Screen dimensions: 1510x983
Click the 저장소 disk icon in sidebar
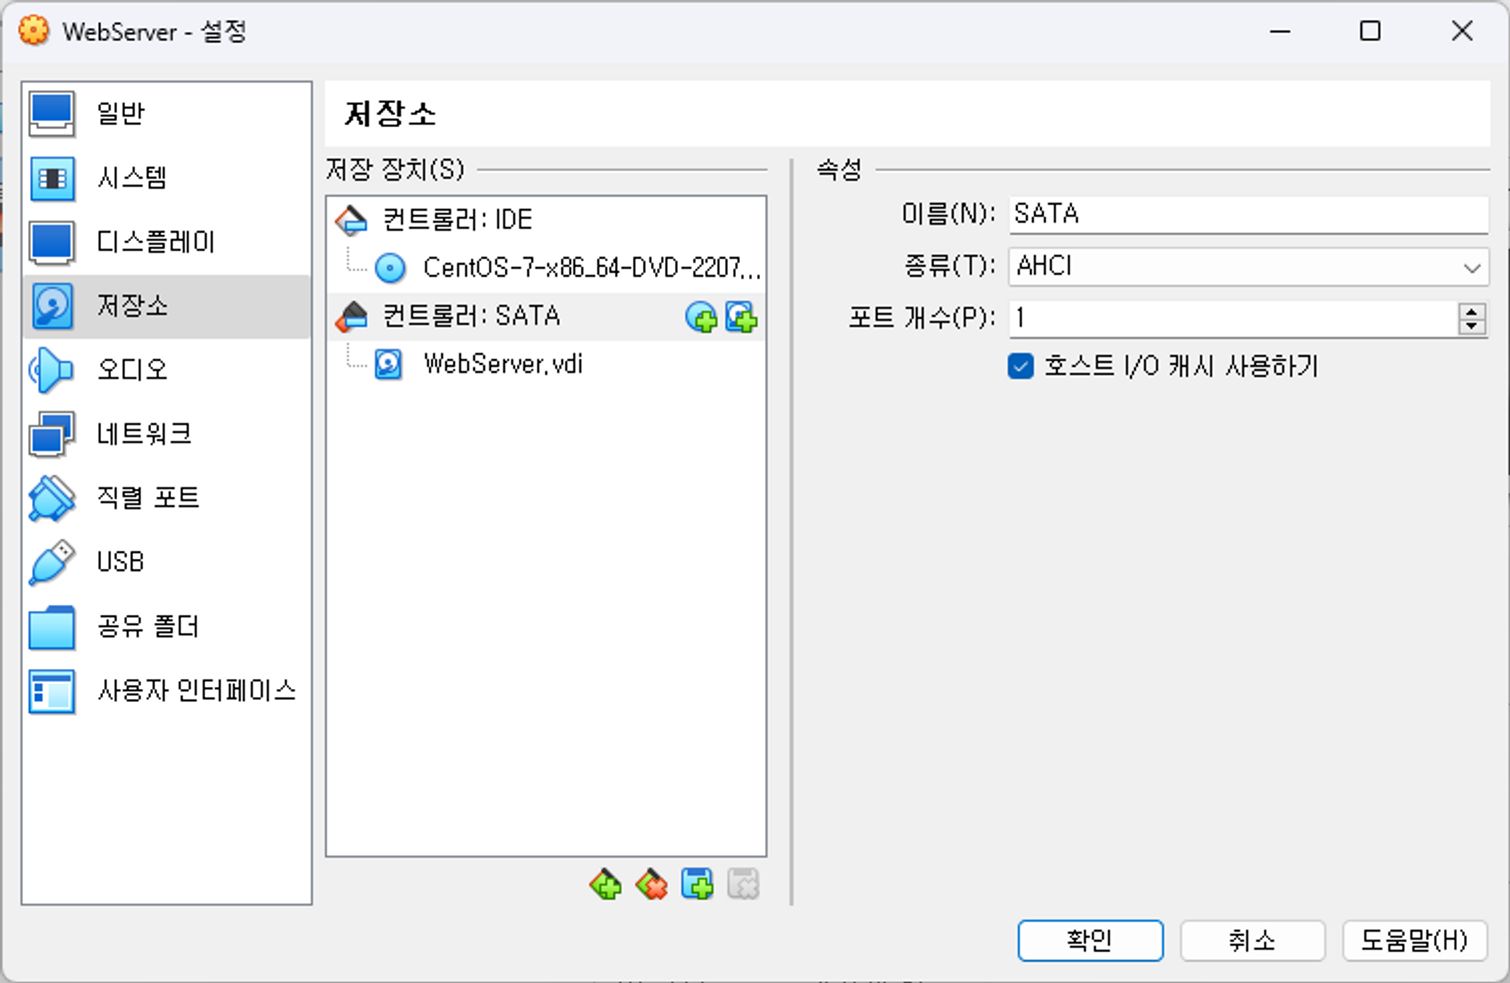[52, 306]
